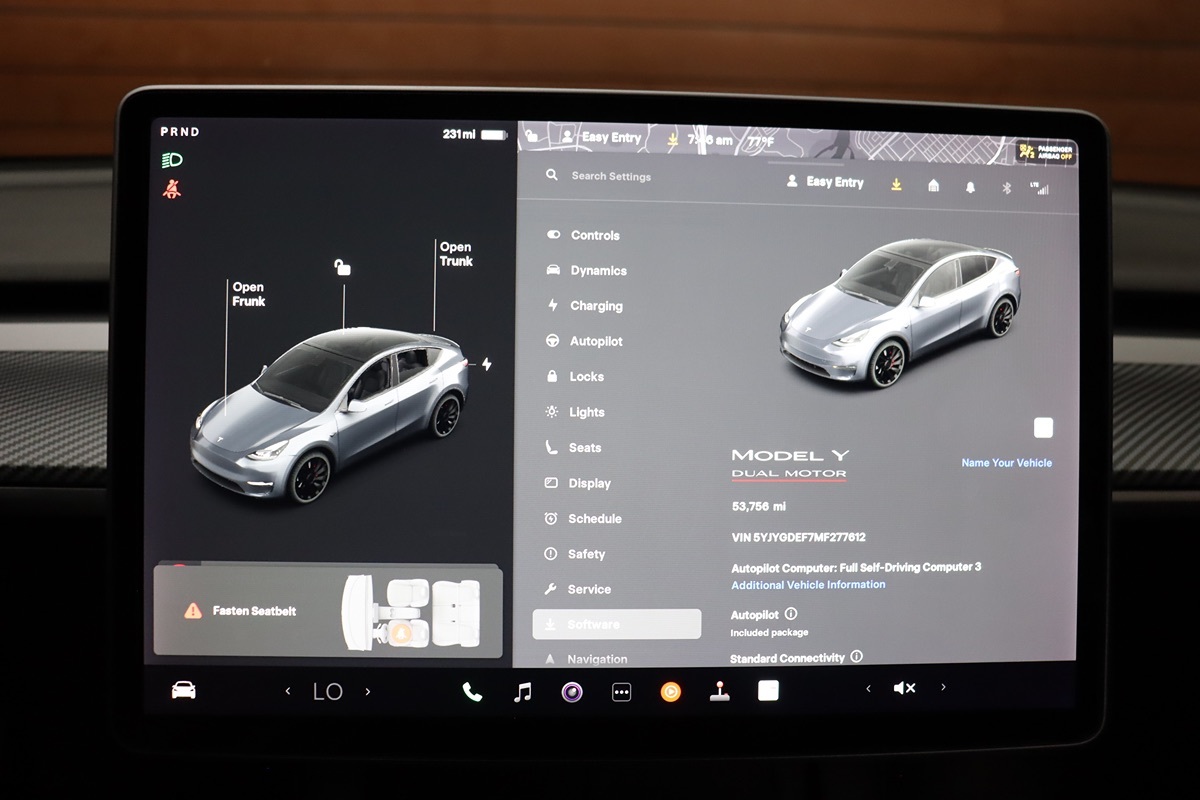Tap the white square above Name Your Vehicle

1043,428
